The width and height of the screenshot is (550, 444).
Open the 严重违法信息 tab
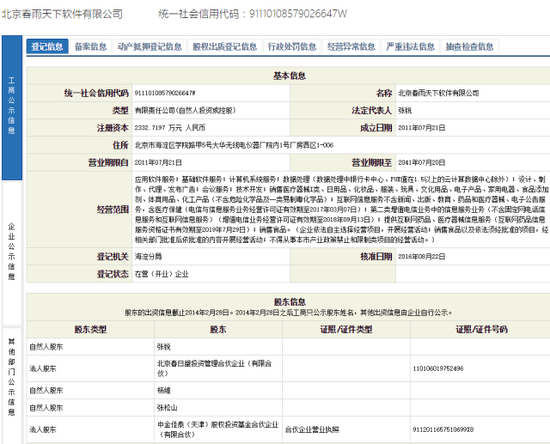coord(410,46)
